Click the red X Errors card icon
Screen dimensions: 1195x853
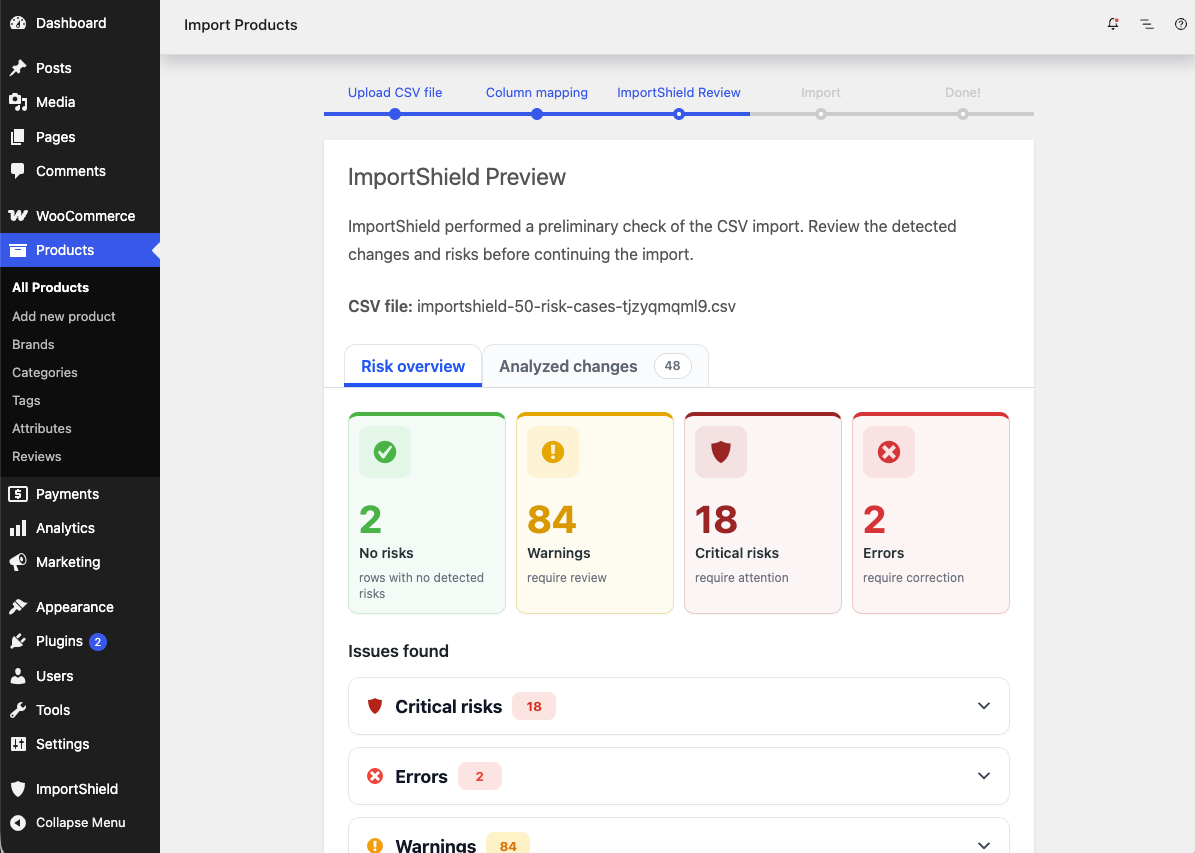pos(889,452)
